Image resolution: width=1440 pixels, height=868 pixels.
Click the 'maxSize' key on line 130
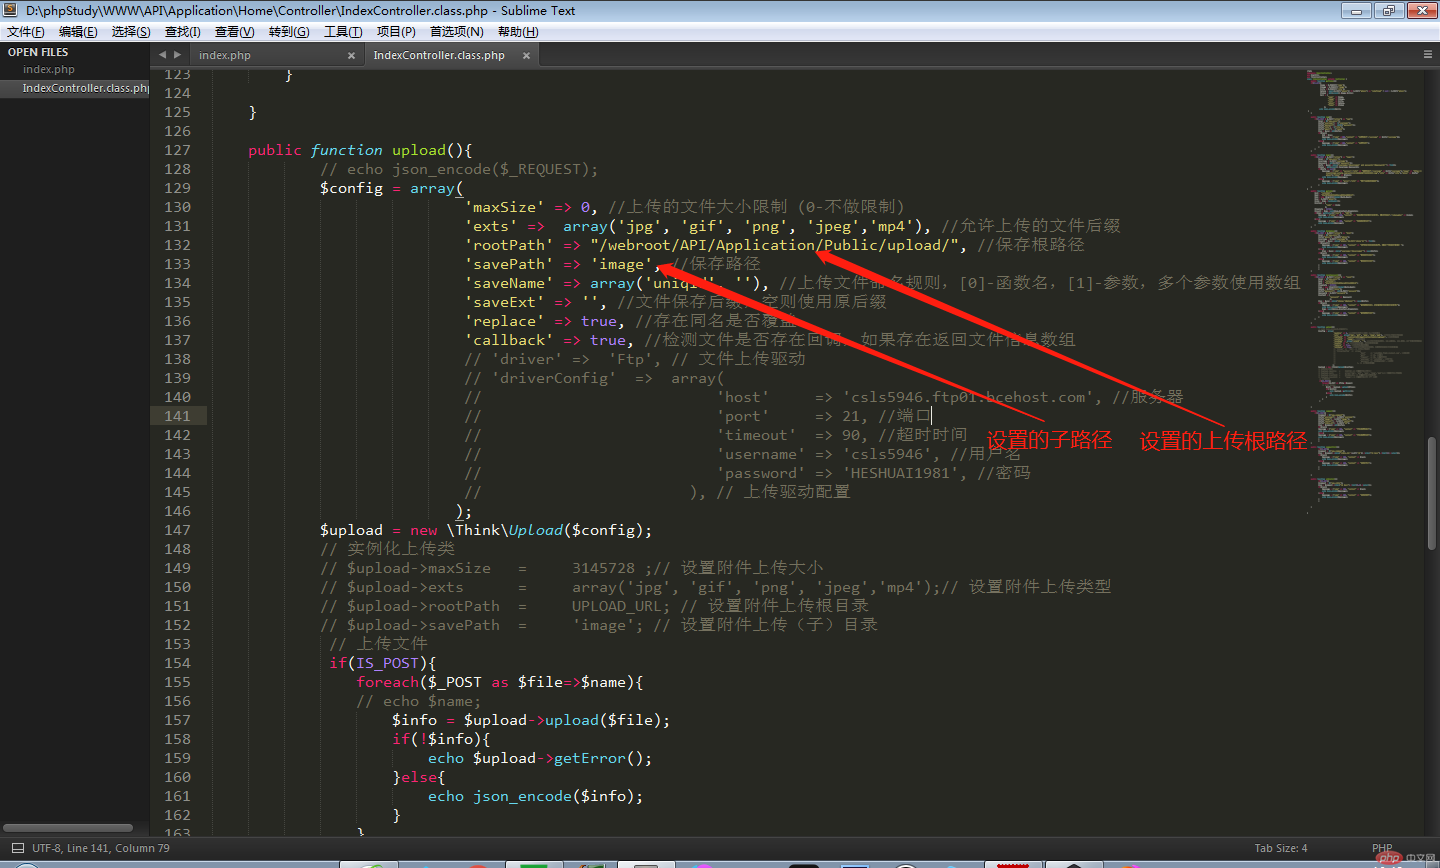pyautogui.click(x=504, y=207)
